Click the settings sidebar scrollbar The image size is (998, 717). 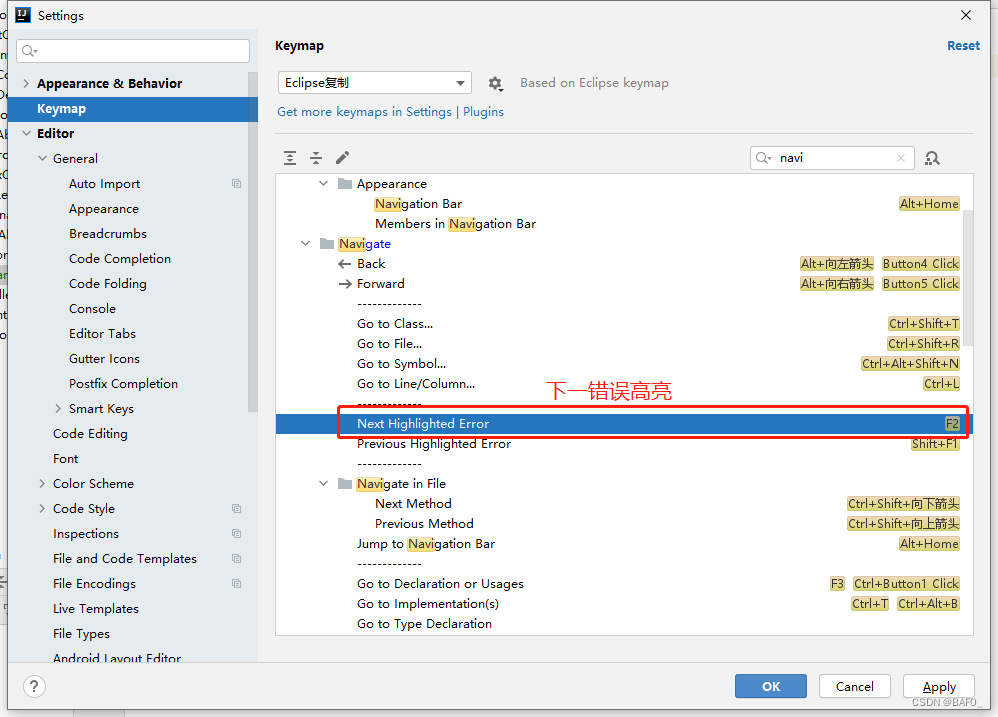click(253, 242)
